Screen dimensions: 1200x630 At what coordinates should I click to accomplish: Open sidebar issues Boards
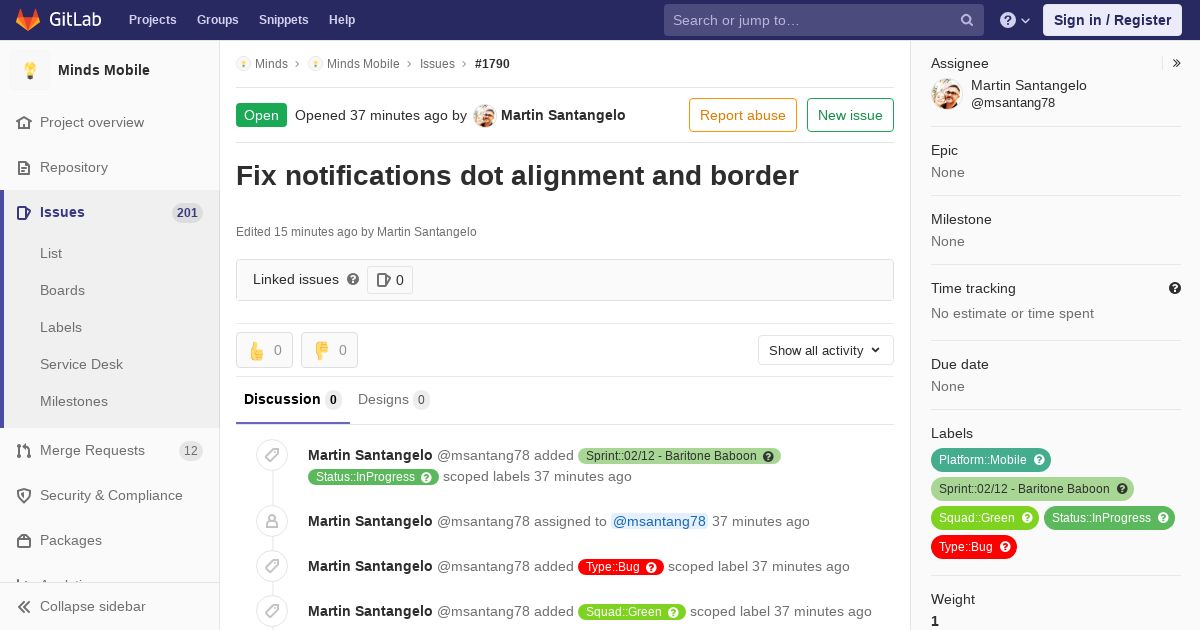click(x=62, y=290)
